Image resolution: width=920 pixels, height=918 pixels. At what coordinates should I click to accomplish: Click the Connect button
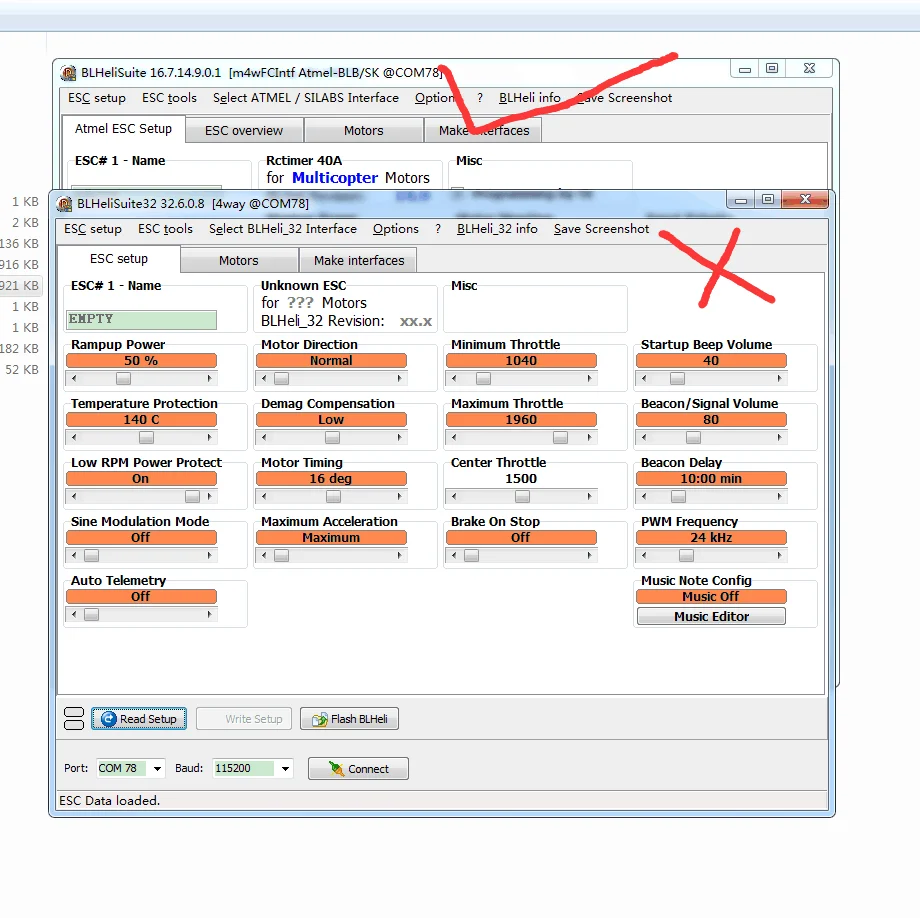click(358, 768)
